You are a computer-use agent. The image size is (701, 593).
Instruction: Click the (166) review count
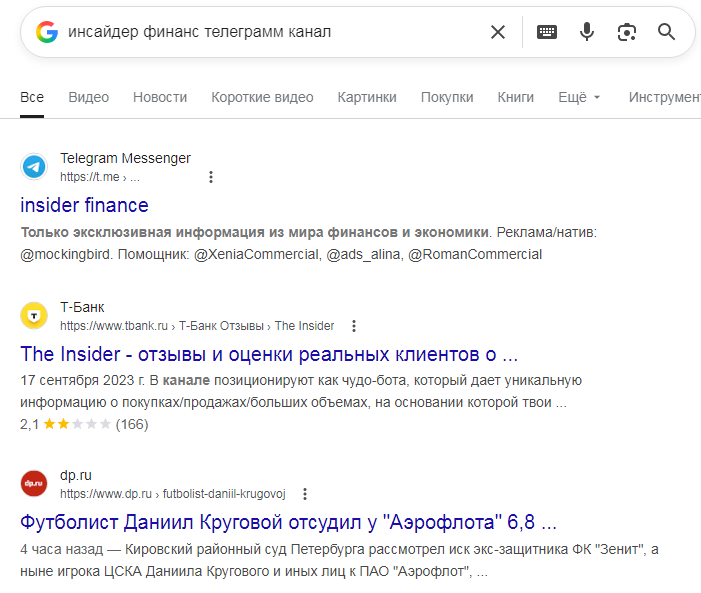point(132,424)
